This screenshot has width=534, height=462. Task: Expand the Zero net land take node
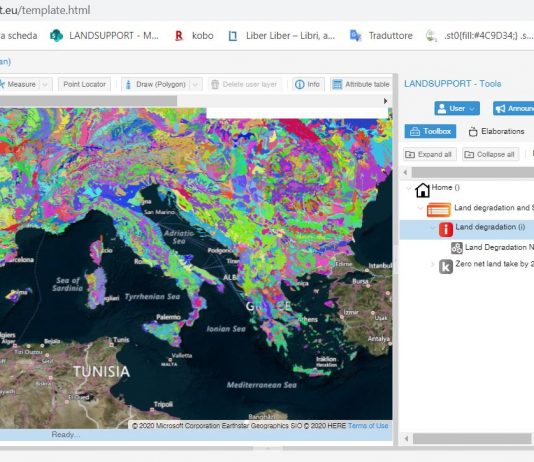[x=433, y=264]
